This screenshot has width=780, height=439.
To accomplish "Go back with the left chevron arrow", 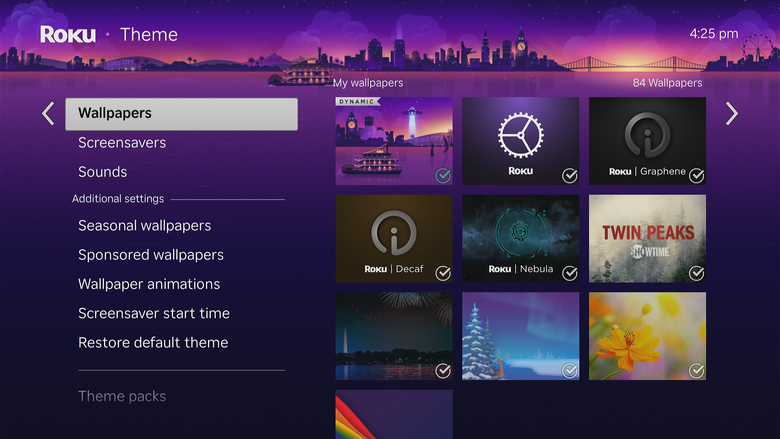I will point(48,113).
